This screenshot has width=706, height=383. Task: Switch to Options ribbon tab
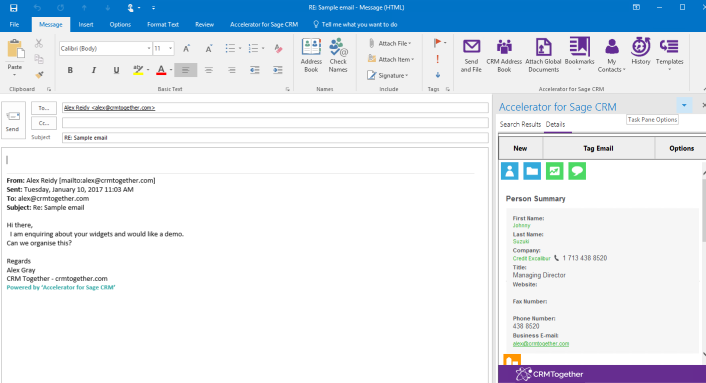point(120,24)
